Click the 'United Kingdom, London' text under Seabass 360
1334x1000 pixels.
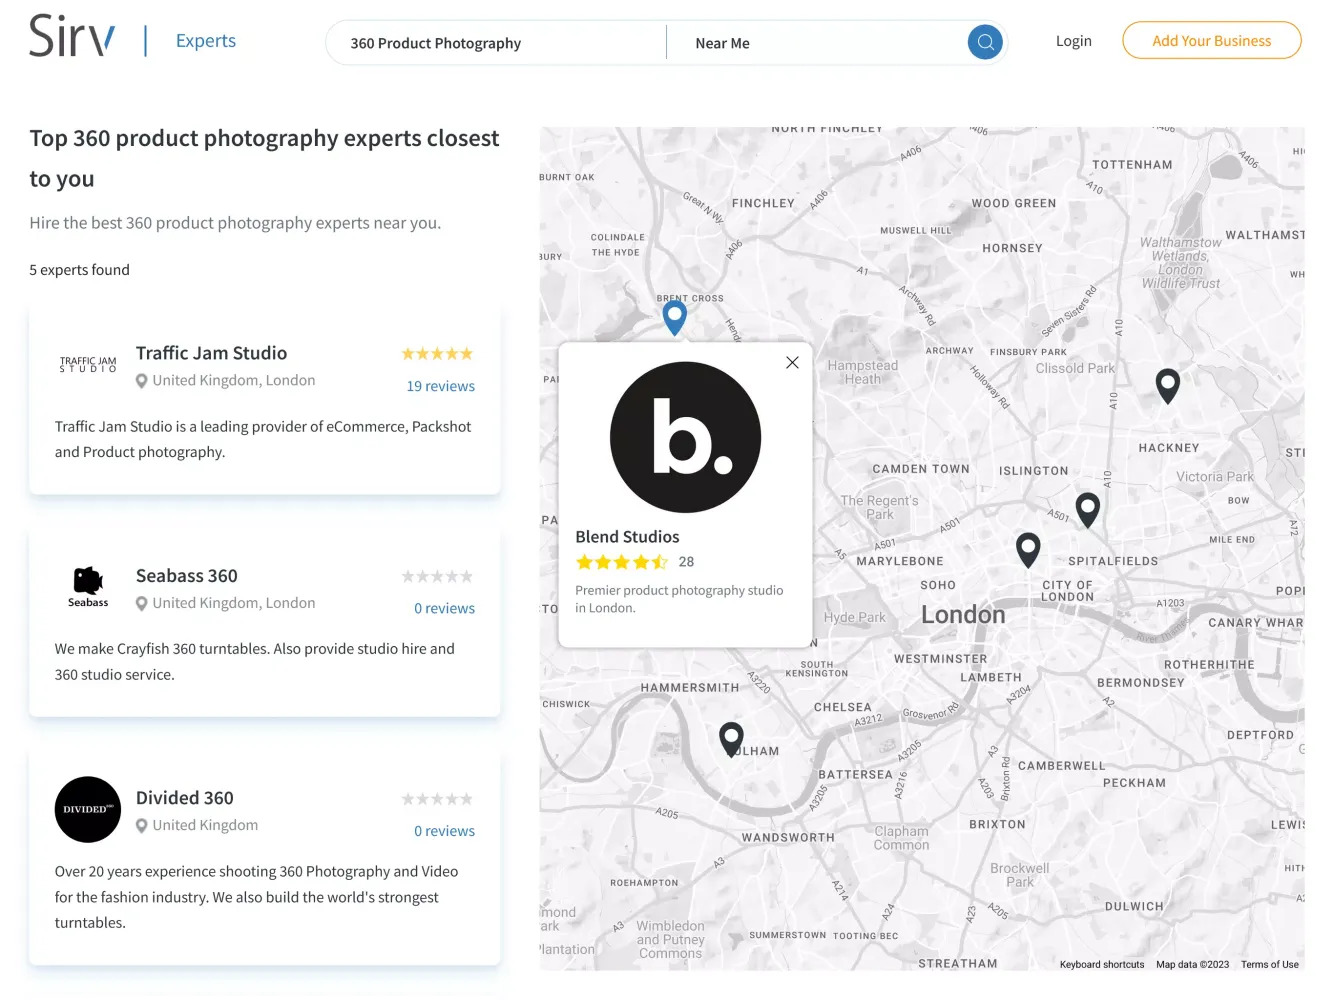click(x=234, y=603)
